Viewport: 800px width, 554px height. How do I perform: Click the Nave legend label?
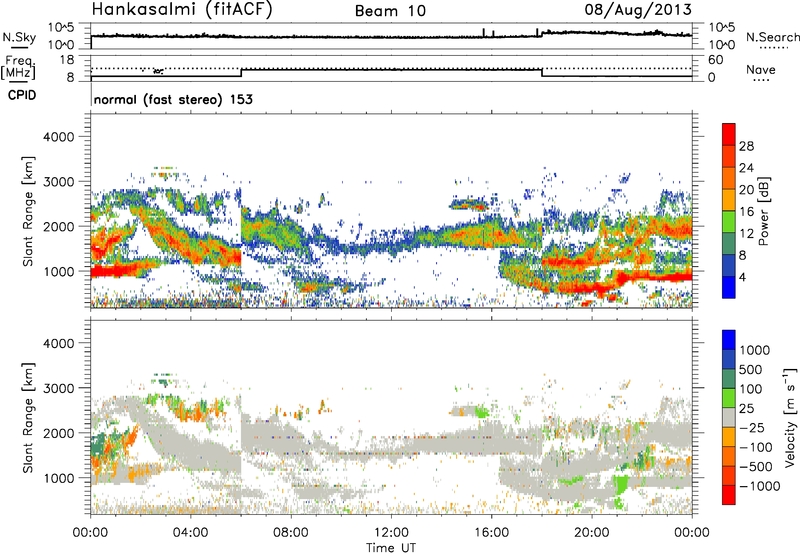pyautogui.click(x=761, y=69)
